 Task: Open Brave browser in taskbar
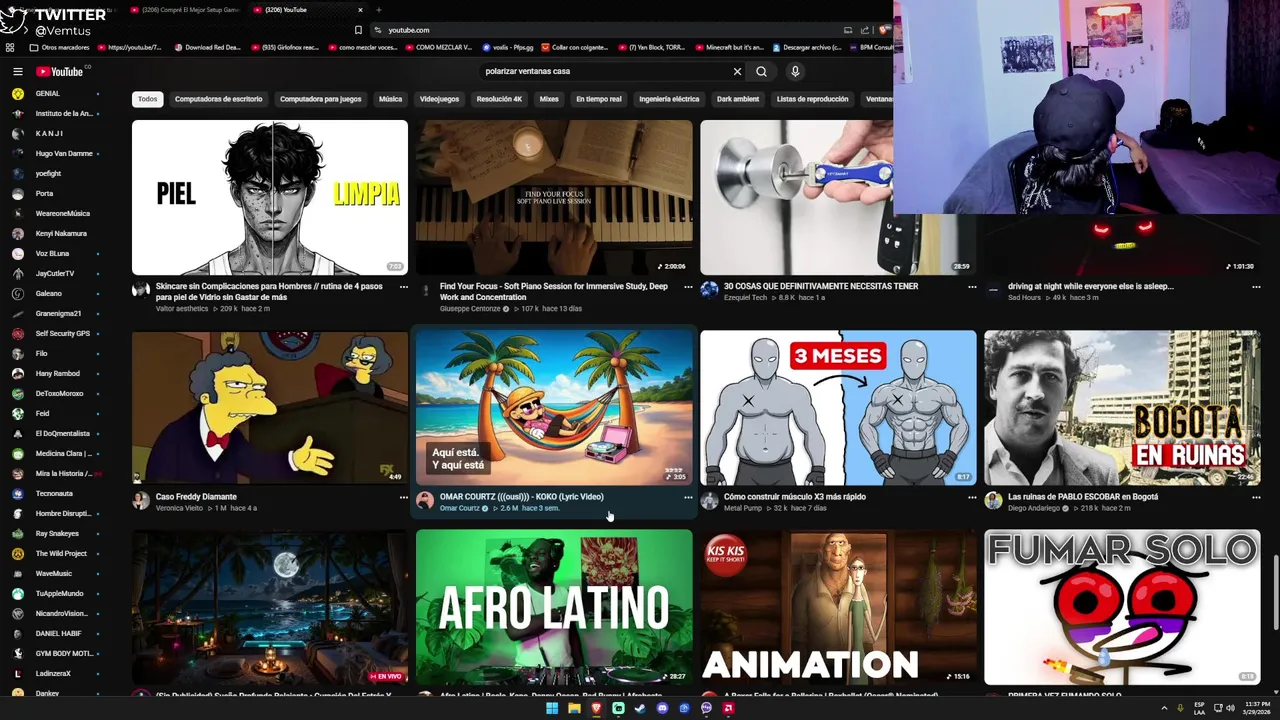tap(596, 708)
